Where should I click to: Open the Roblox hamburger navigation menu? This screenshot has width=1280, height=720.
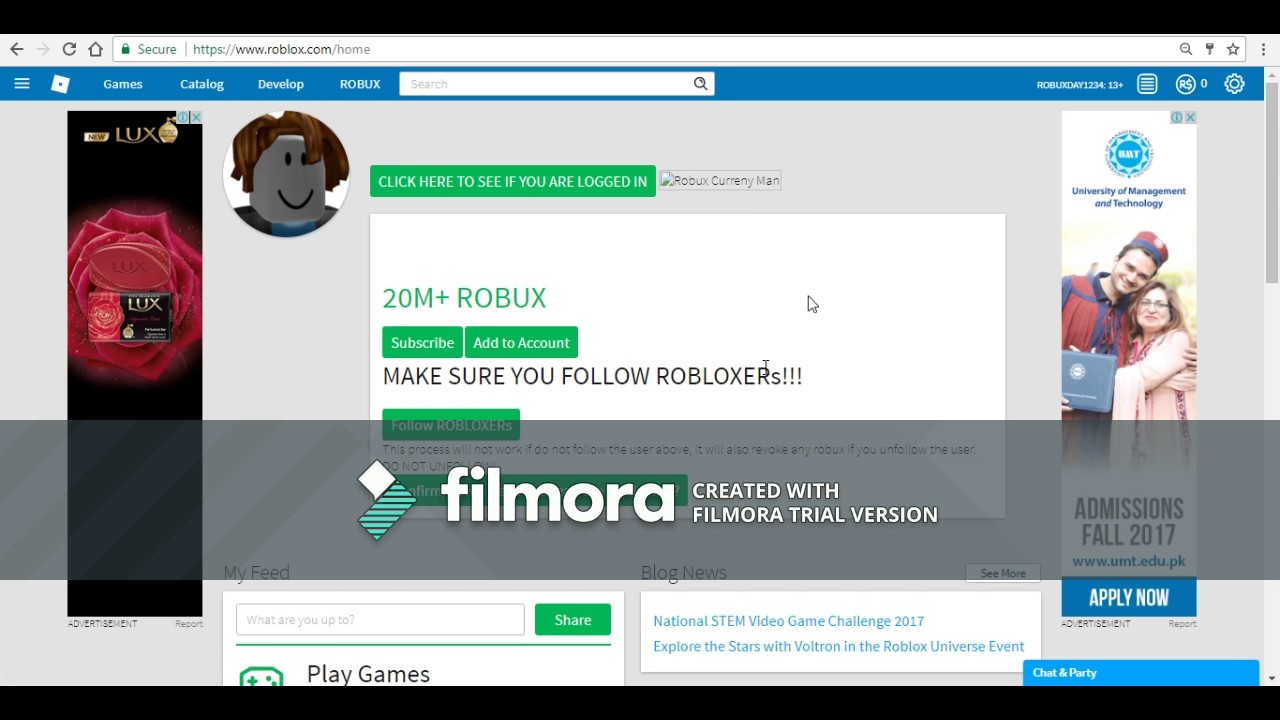pyautogui.click(x=22, y=84)
